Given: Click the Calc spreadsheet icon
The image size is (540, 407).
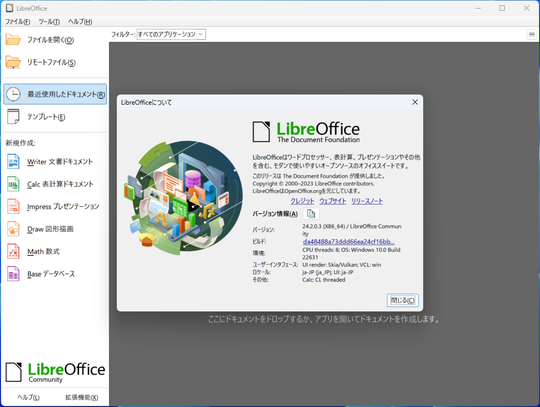Looking at the screenshot, I should click(x=13, y=184).
